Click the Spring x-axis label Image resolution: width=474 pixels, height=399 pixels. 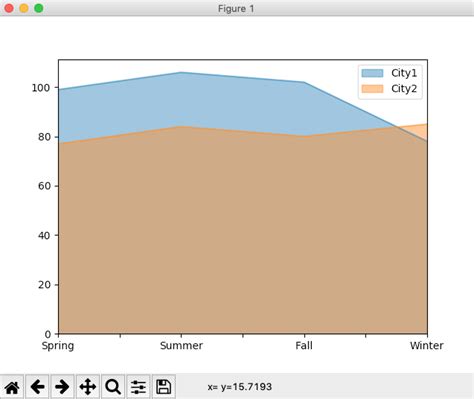(58, 346)
